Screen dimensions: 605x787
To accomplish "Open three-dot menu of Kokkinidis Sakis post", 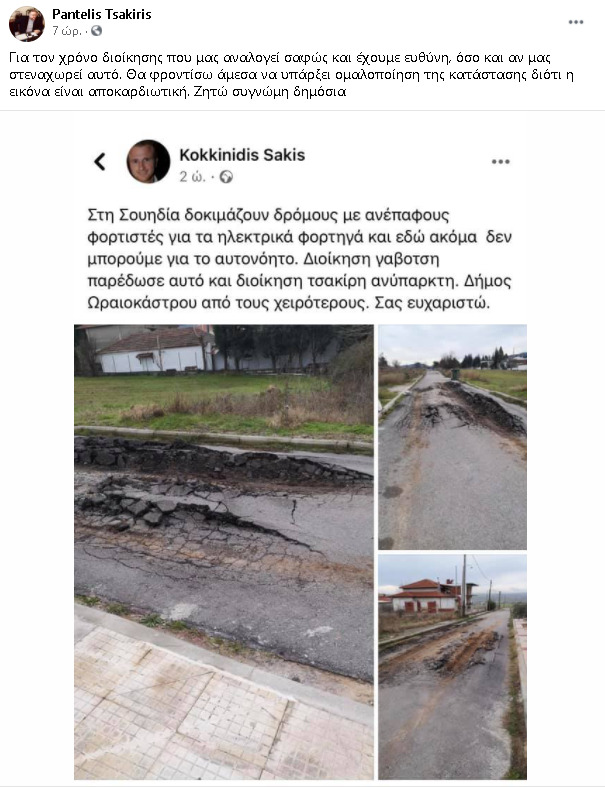I will [x=501, y=162].
